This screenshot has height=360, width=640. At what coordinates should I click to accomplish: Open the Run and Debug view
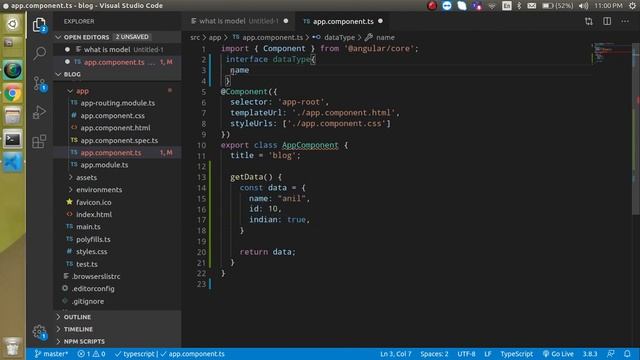[39, 112]
